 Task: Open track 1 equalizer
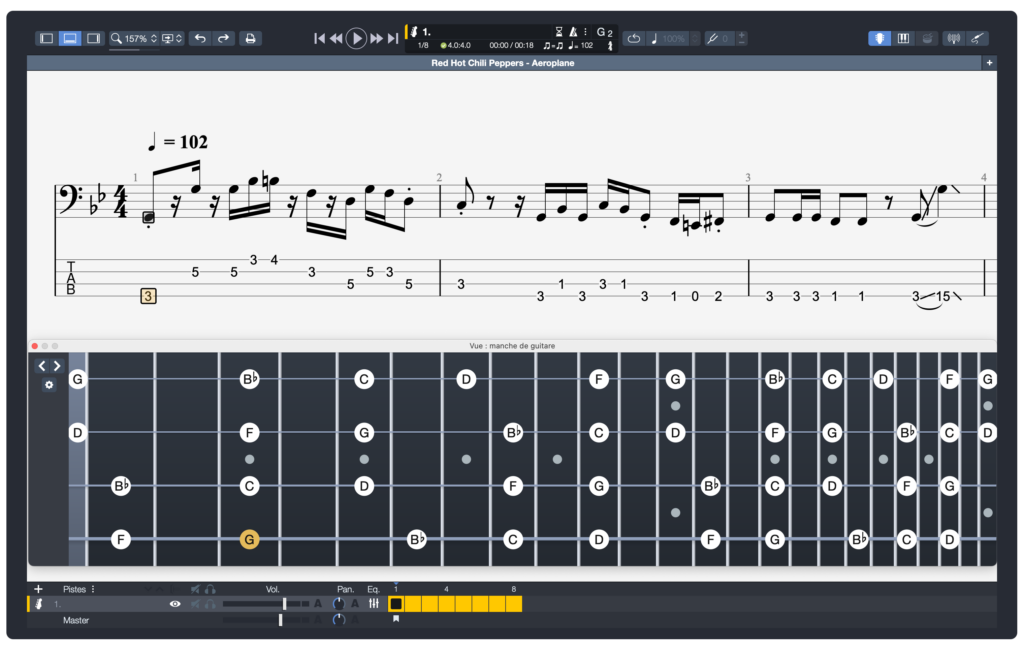pos(374,604)
